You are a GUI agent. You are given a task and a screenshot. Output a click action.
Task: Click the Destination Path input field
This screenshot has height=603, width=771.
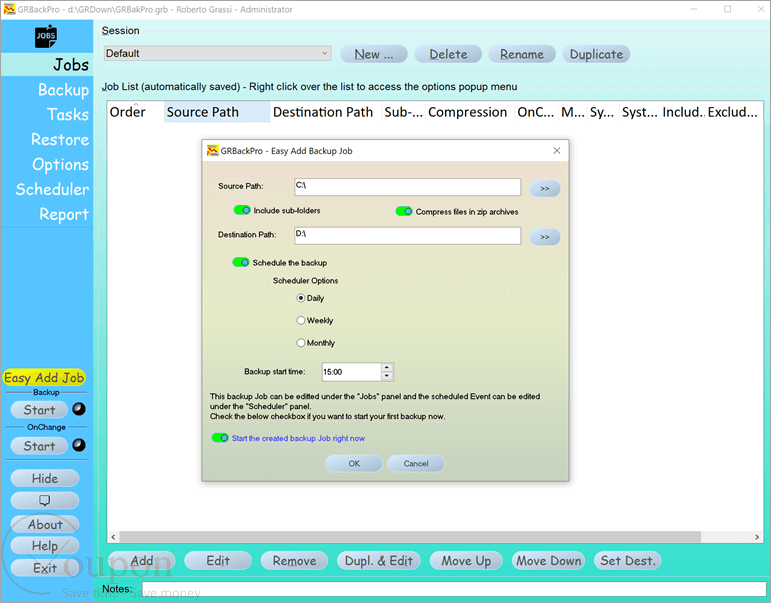(x=407, y=236)
